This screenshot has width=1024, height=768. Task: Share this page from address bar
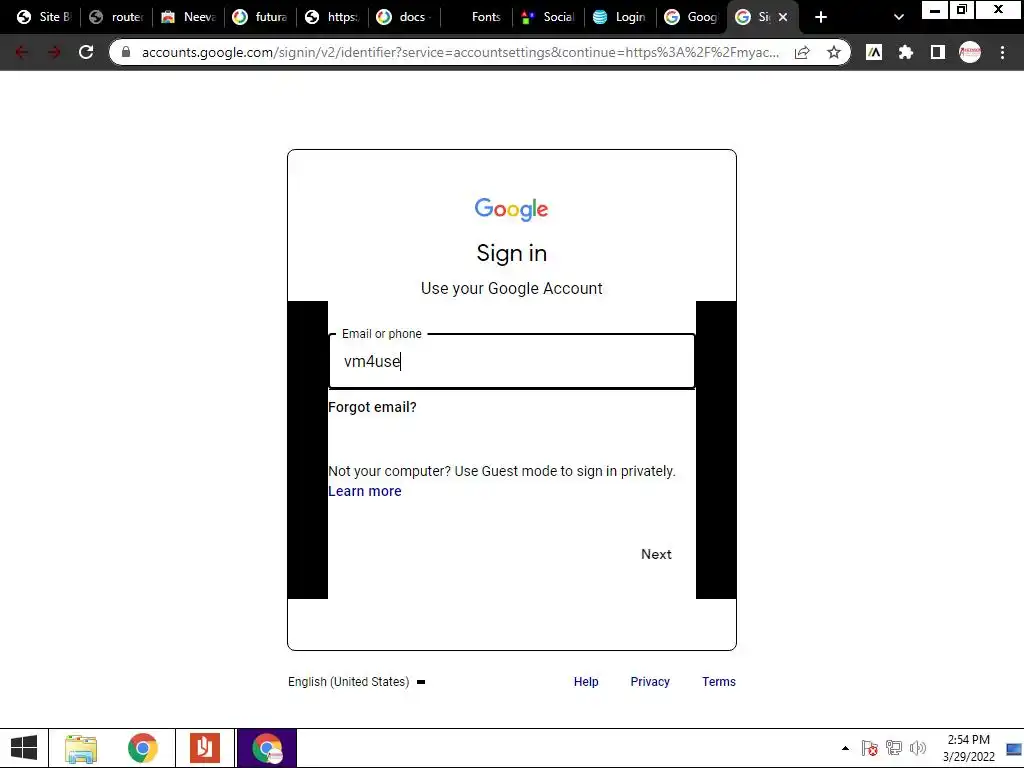coord(802,52)
